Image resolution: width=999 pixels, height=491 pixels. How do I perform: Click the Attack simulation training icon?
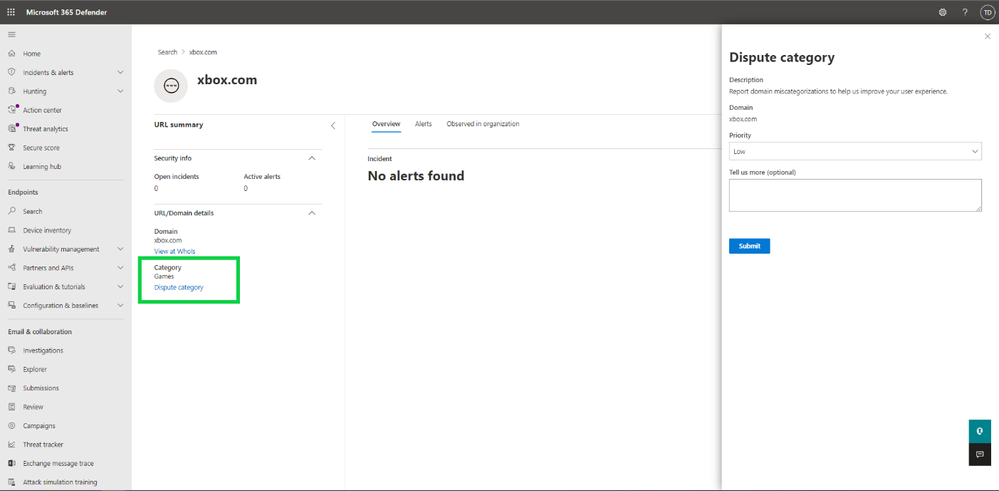pyautogui.click(x=11, y=482)
